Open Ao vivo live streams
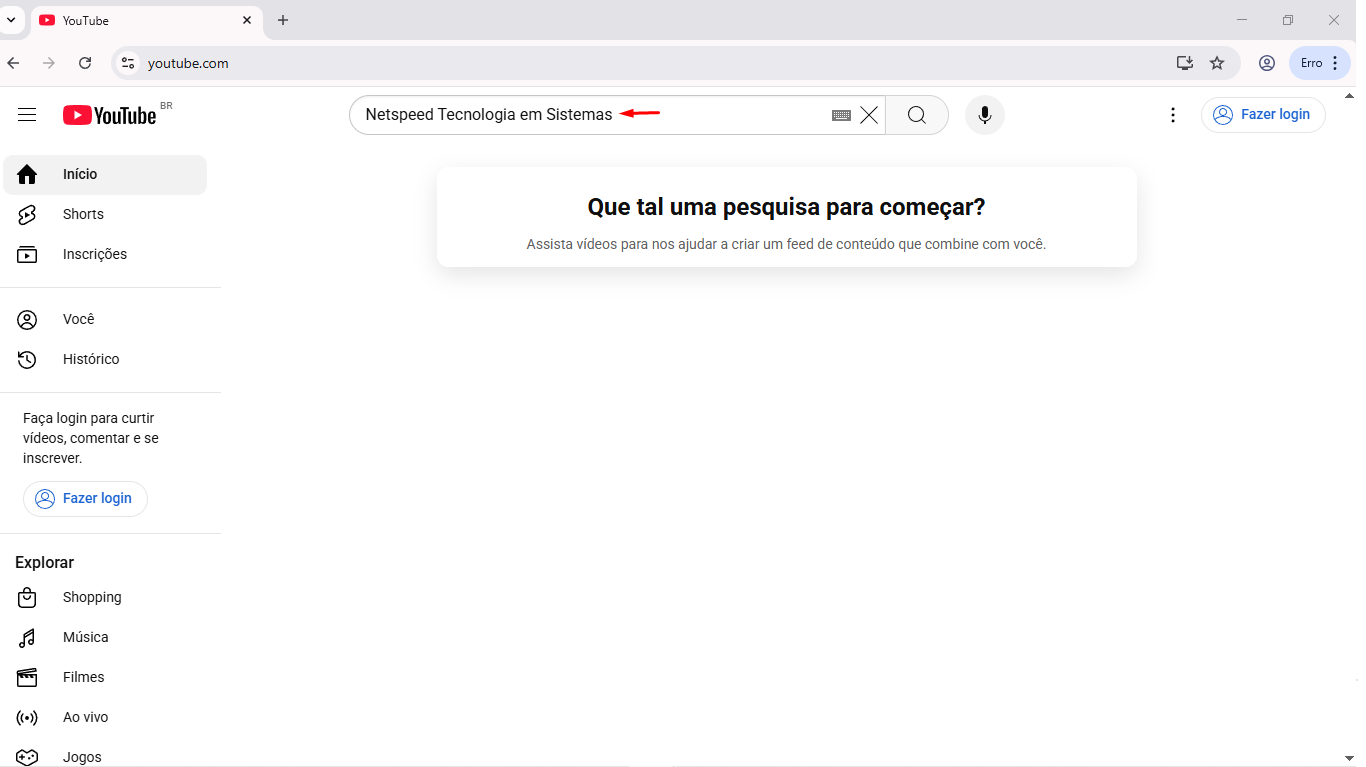This screenshot has height=767, width=1366. pyautogui.click(x=85, y=717)
